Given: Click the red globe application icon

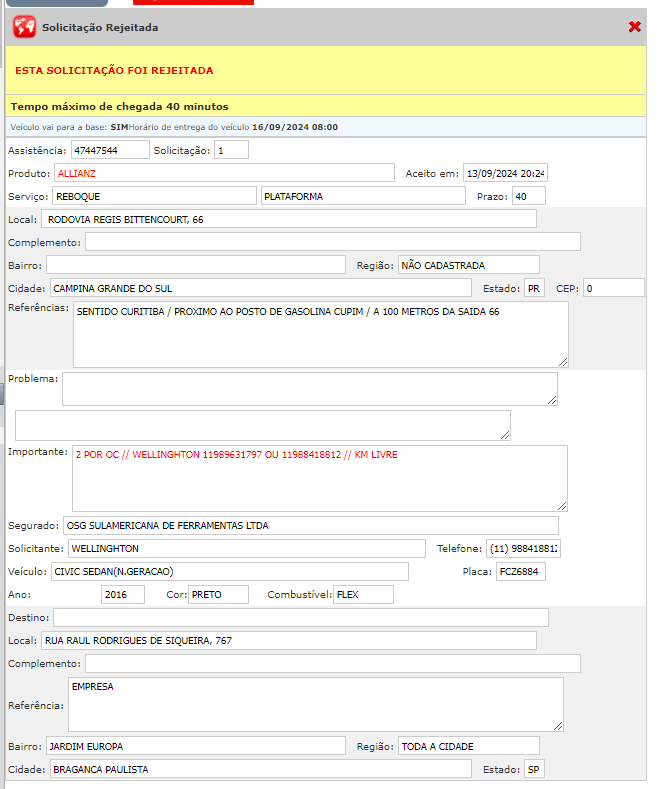Looking at the screenshot, I should pos(24,27).
